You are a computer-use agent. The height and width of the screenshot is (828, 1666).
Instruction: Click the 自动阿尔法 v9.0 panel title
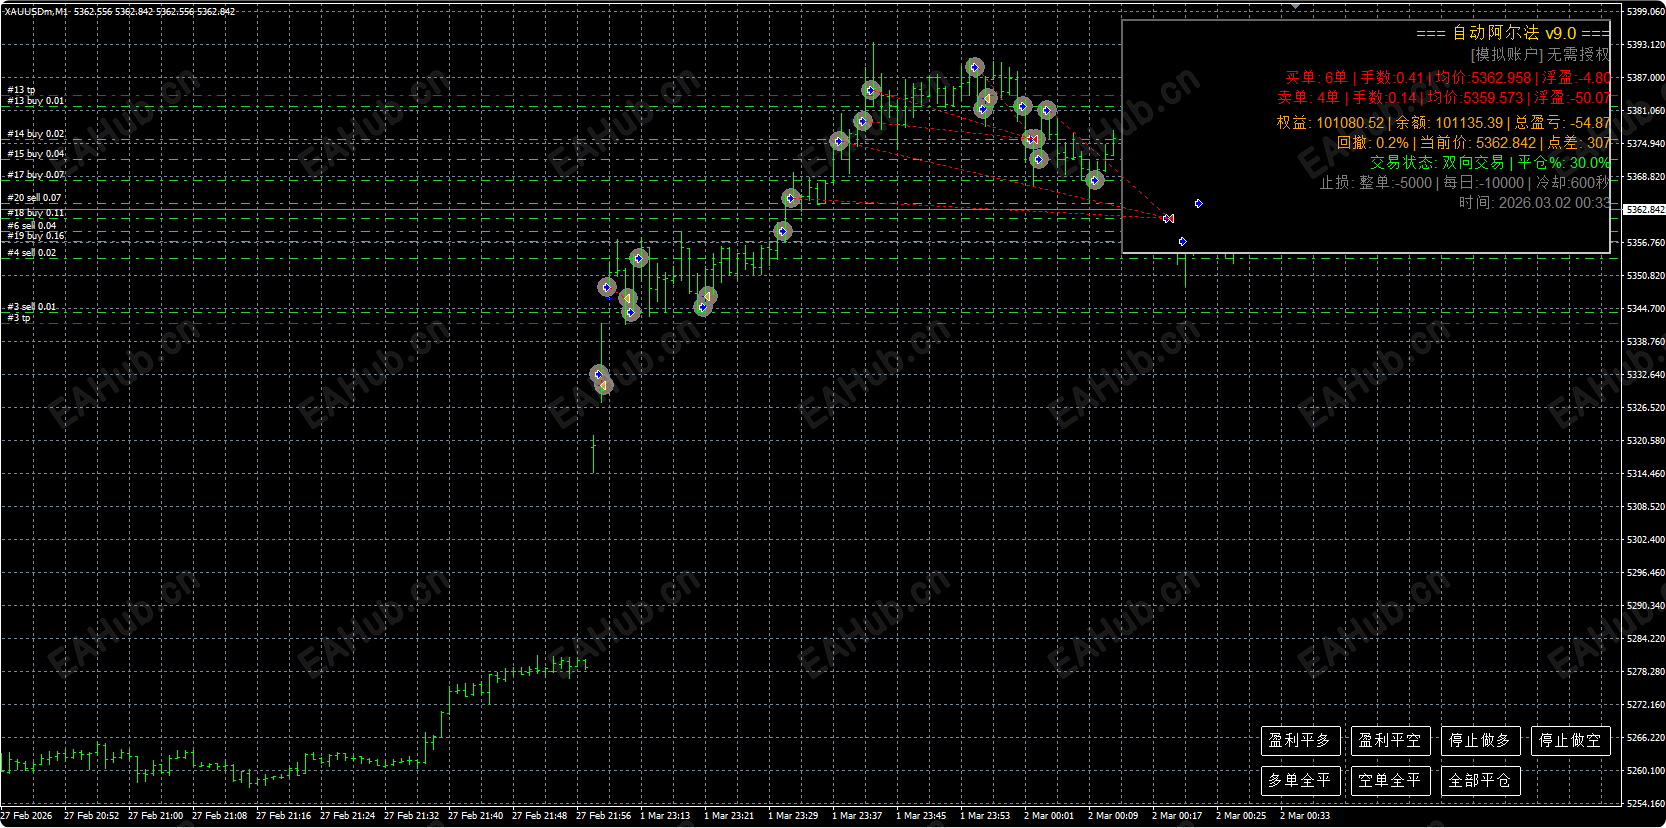pos(1514,33)
